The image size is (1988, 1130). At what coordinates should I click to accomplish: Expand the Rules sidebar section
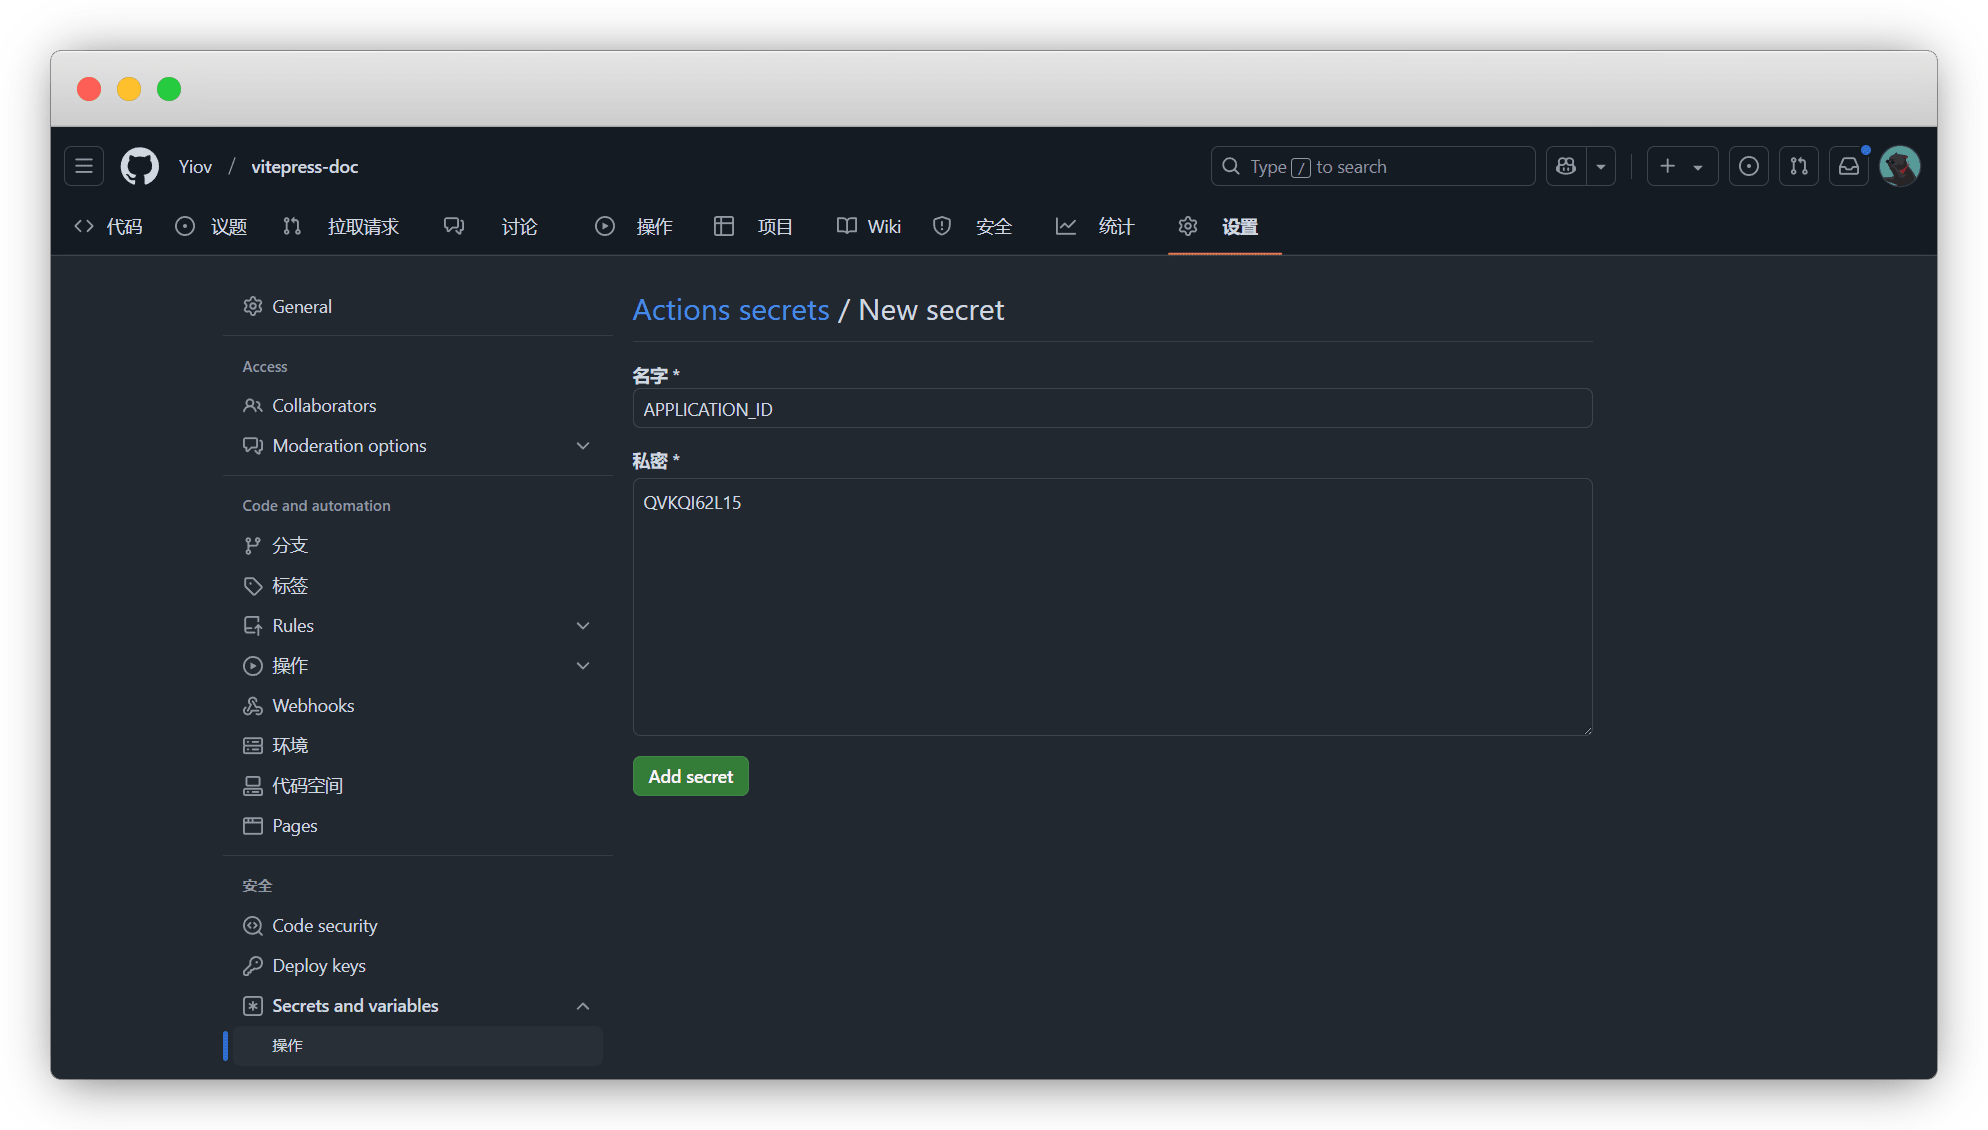tap(583, 626)
